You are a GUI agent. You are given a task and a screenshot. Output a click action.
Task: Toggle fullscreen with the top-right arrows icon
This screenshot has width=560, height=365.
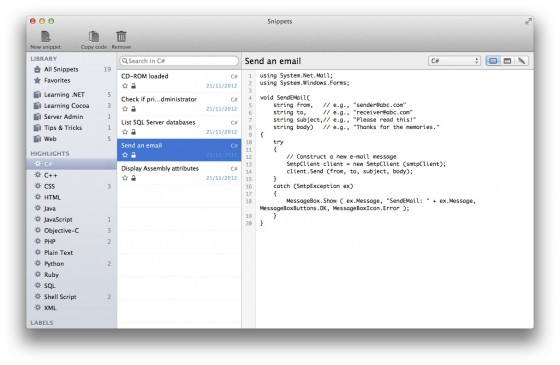point(528,21)
